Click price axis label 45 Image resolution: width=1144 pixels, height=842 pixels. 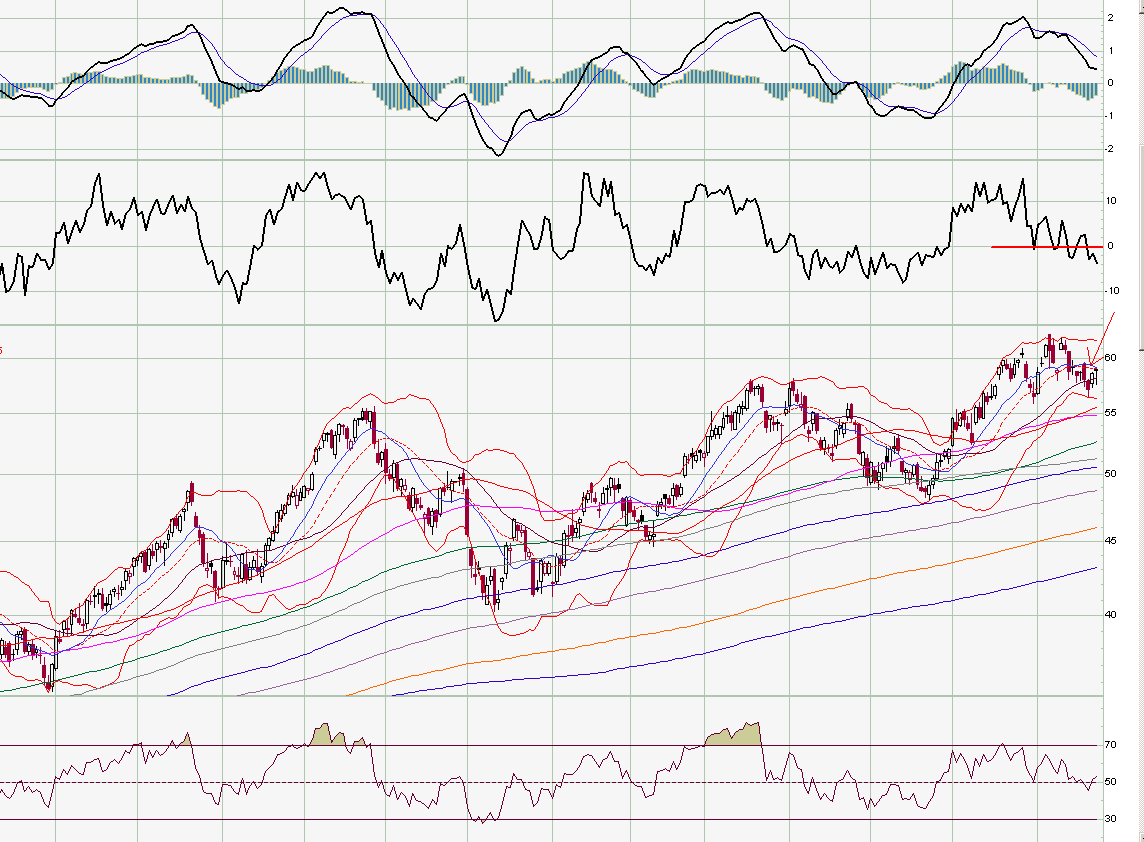click(1110, 541)
